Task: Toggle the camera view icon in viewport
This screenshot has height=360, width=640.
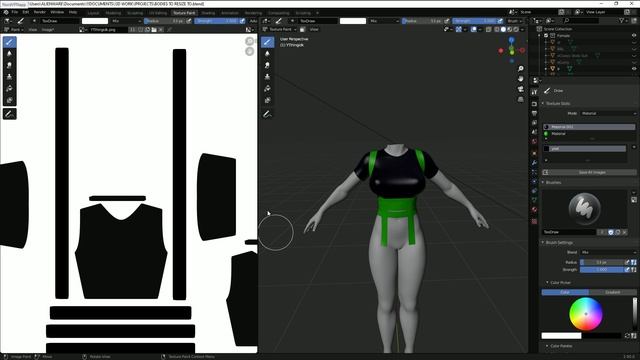Action: coord(520,89)
